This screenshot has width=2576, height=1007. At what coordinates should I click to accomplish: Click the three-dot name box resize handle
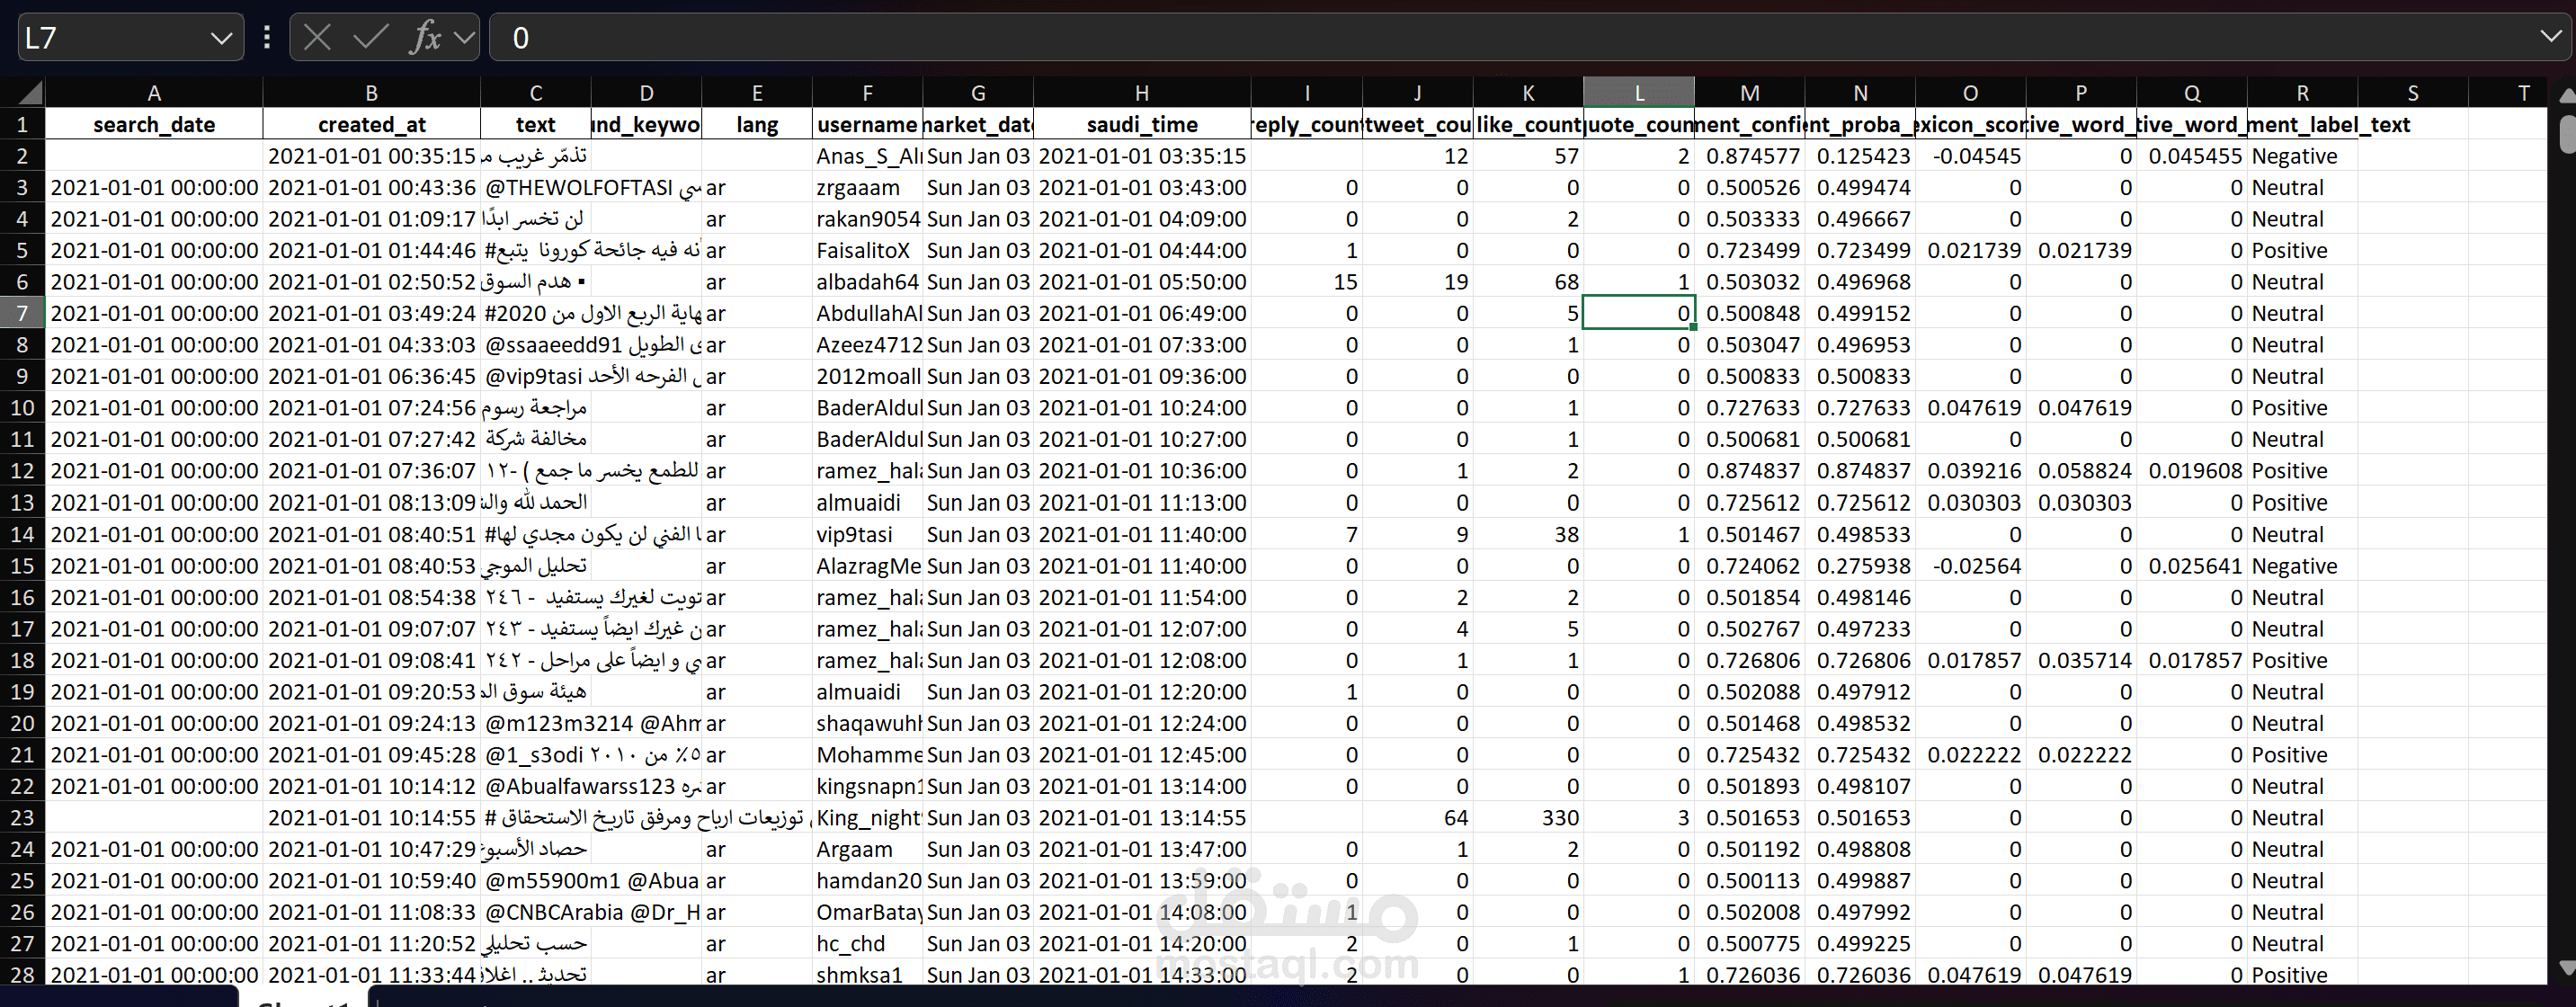tap(266, 38)
